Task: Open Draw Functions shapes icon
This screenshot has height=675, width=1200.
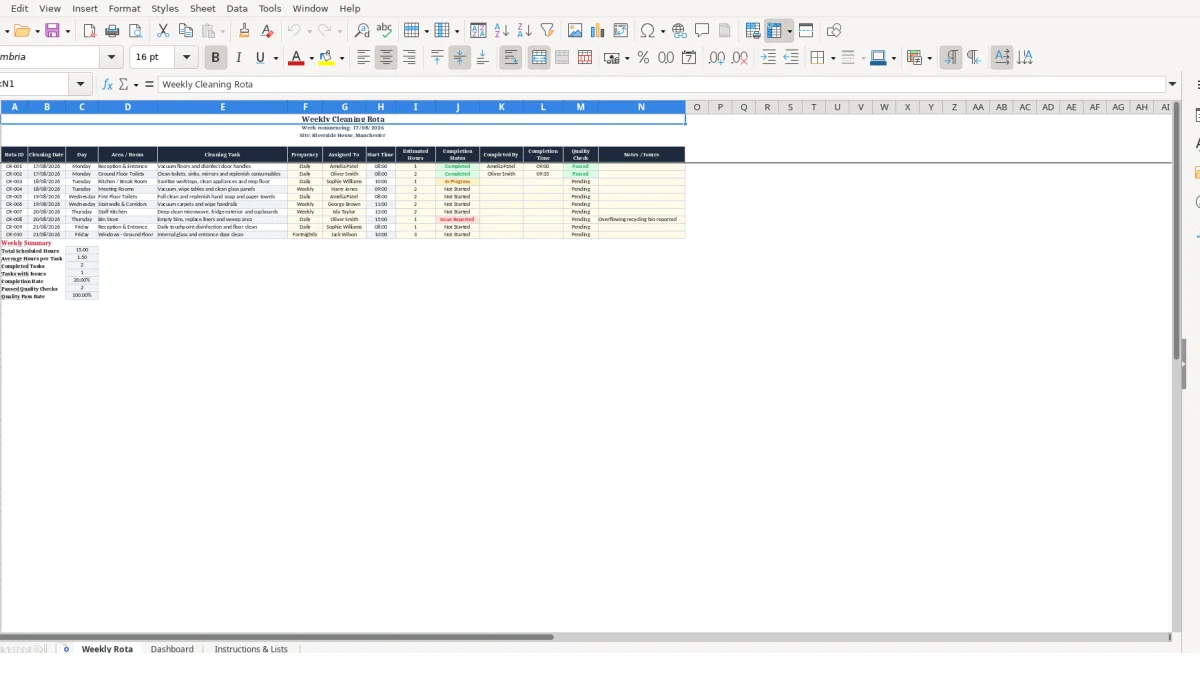Action: (x=834, y=31)
